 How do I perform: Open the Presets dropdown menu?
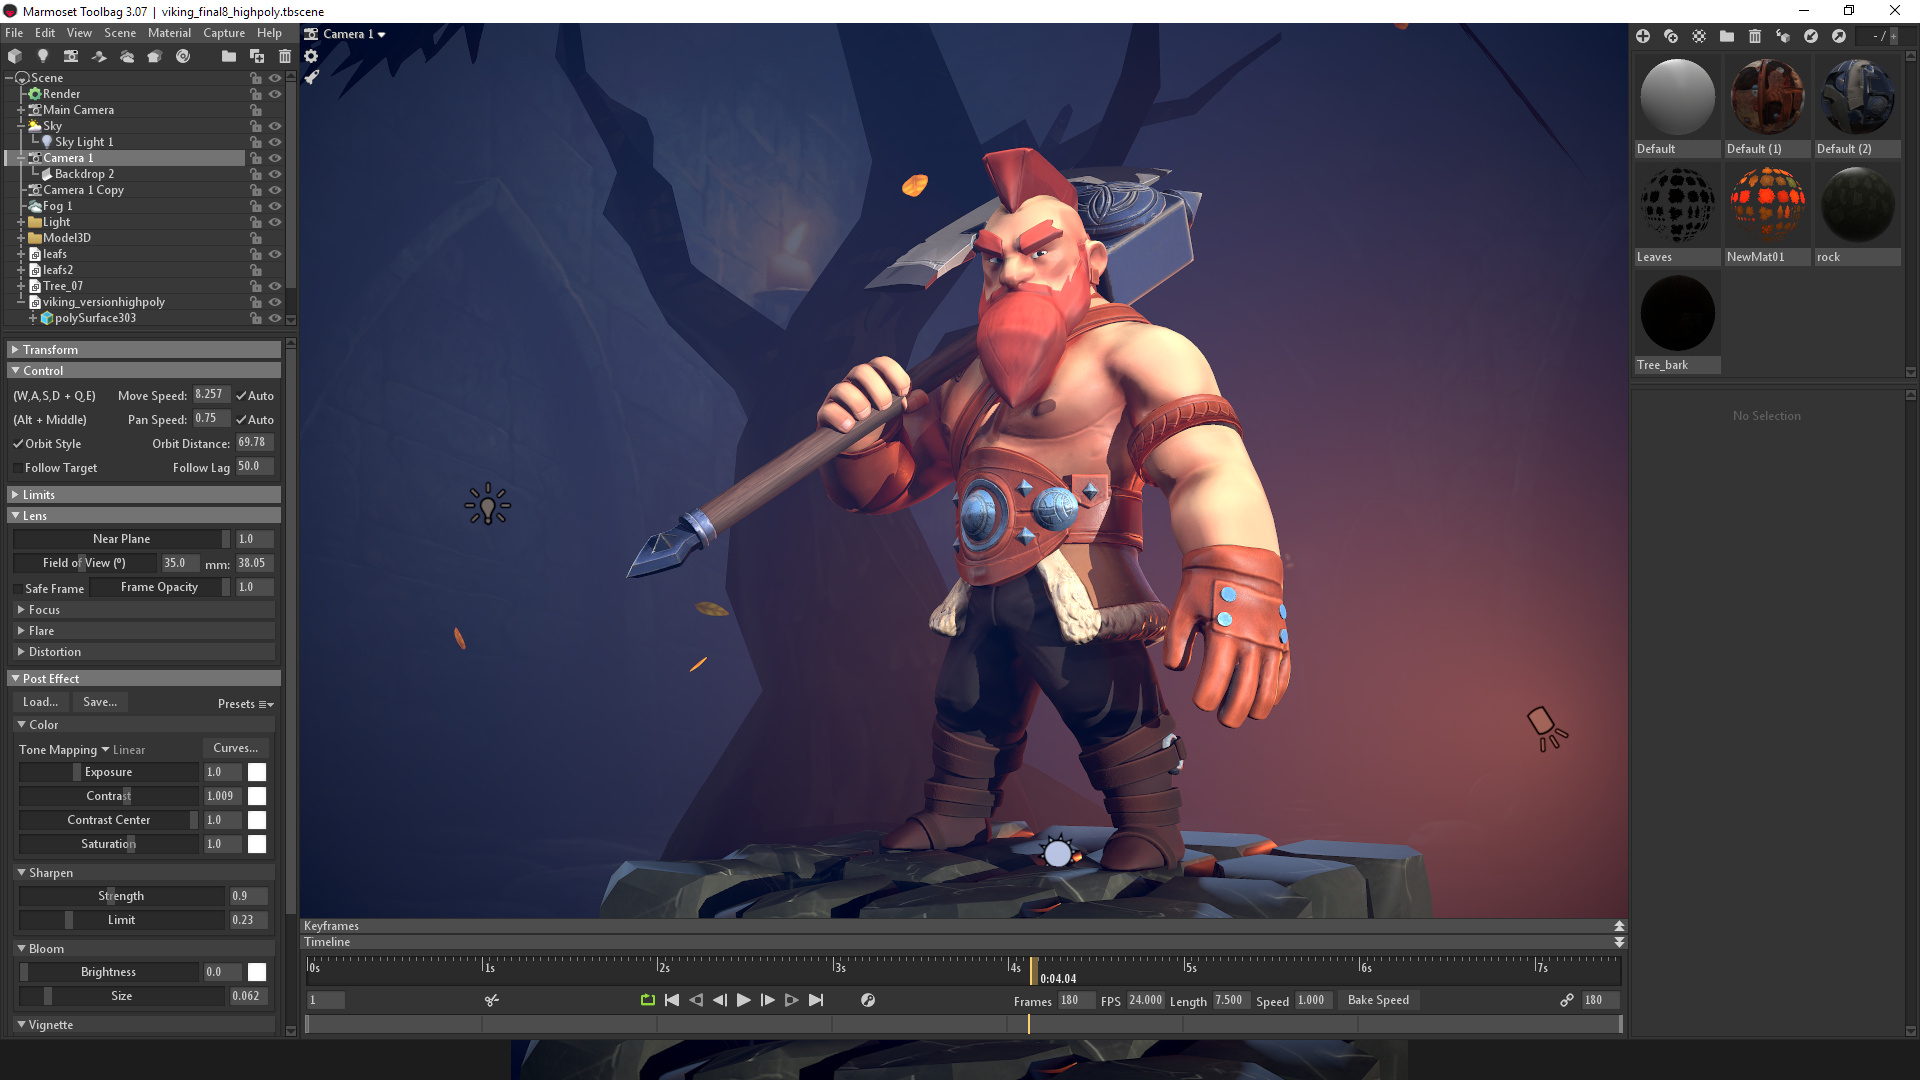pyautogui.click(x=246, y=704)
